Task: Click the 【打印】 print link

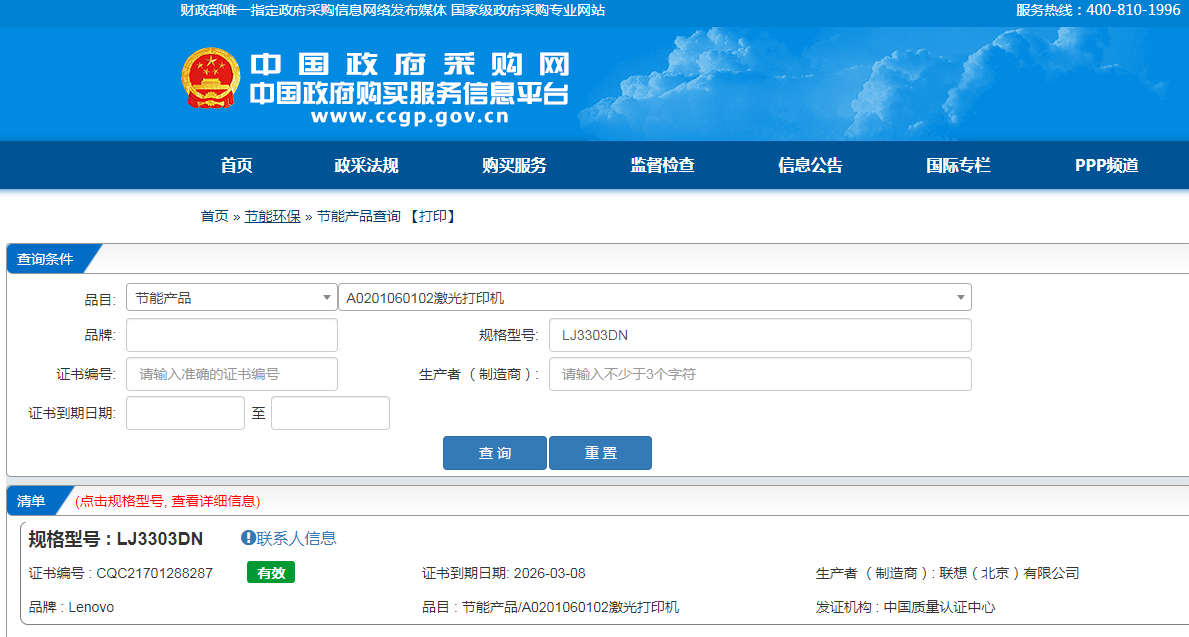Action: coord(433,216)
